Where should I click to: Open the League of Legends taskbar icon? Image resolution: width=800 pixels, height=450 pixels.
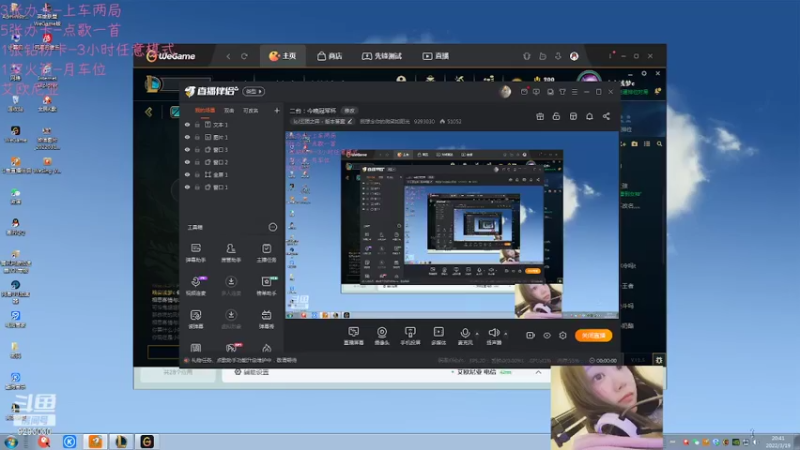[x=121, y=442]
